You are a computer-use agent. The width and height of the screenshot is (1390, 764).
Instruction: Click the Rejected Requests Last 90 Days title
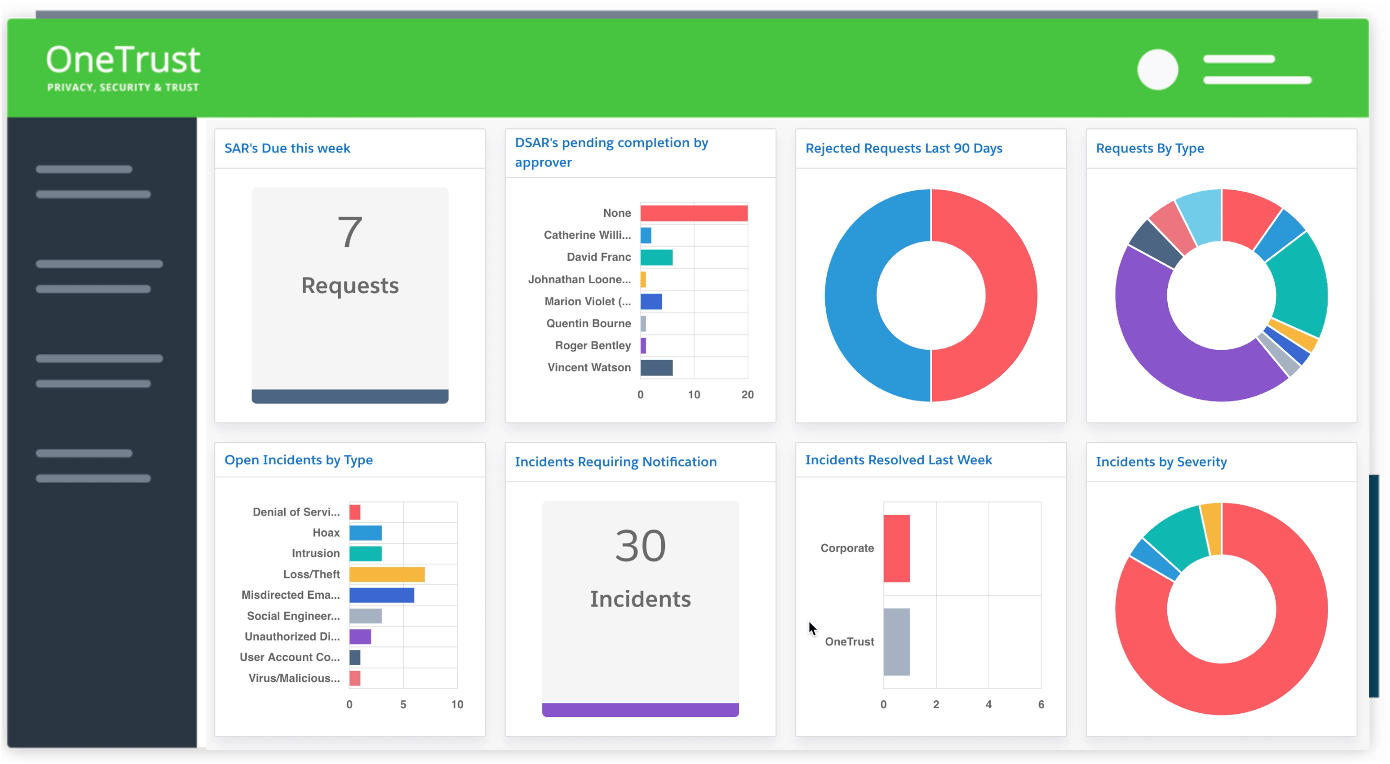904,148
